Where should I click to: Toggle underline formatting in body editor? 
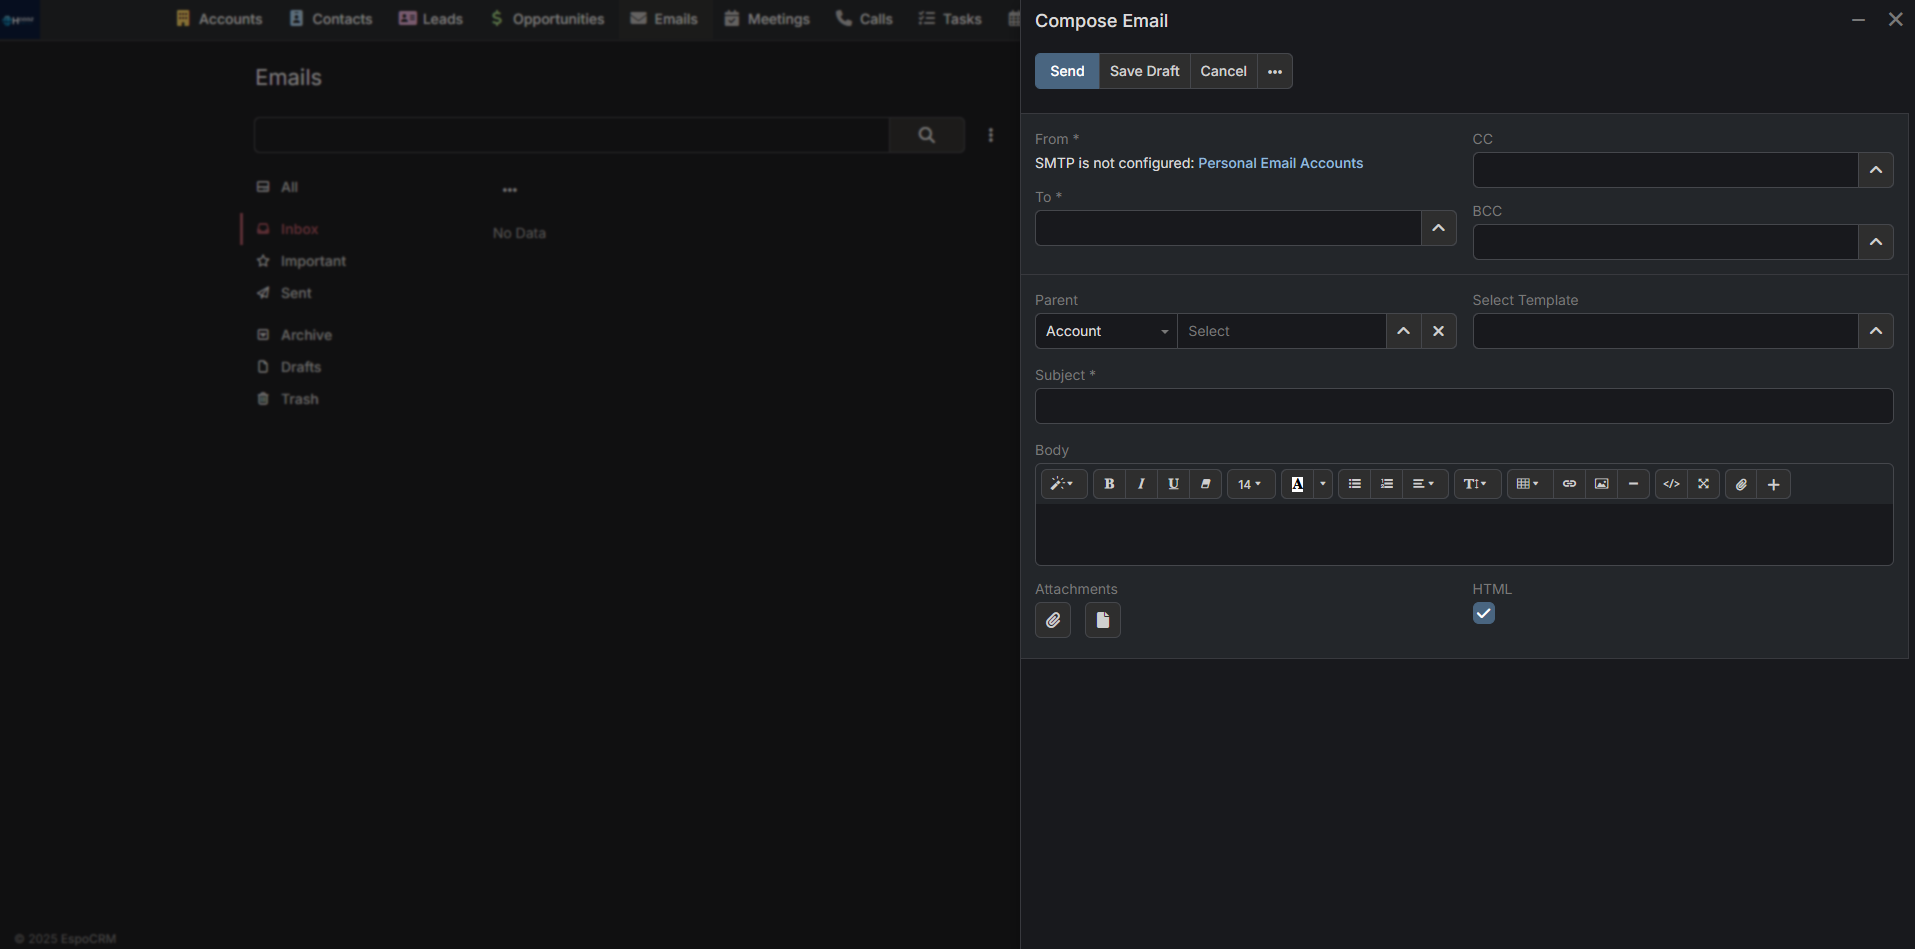[x=1173, y=484]
